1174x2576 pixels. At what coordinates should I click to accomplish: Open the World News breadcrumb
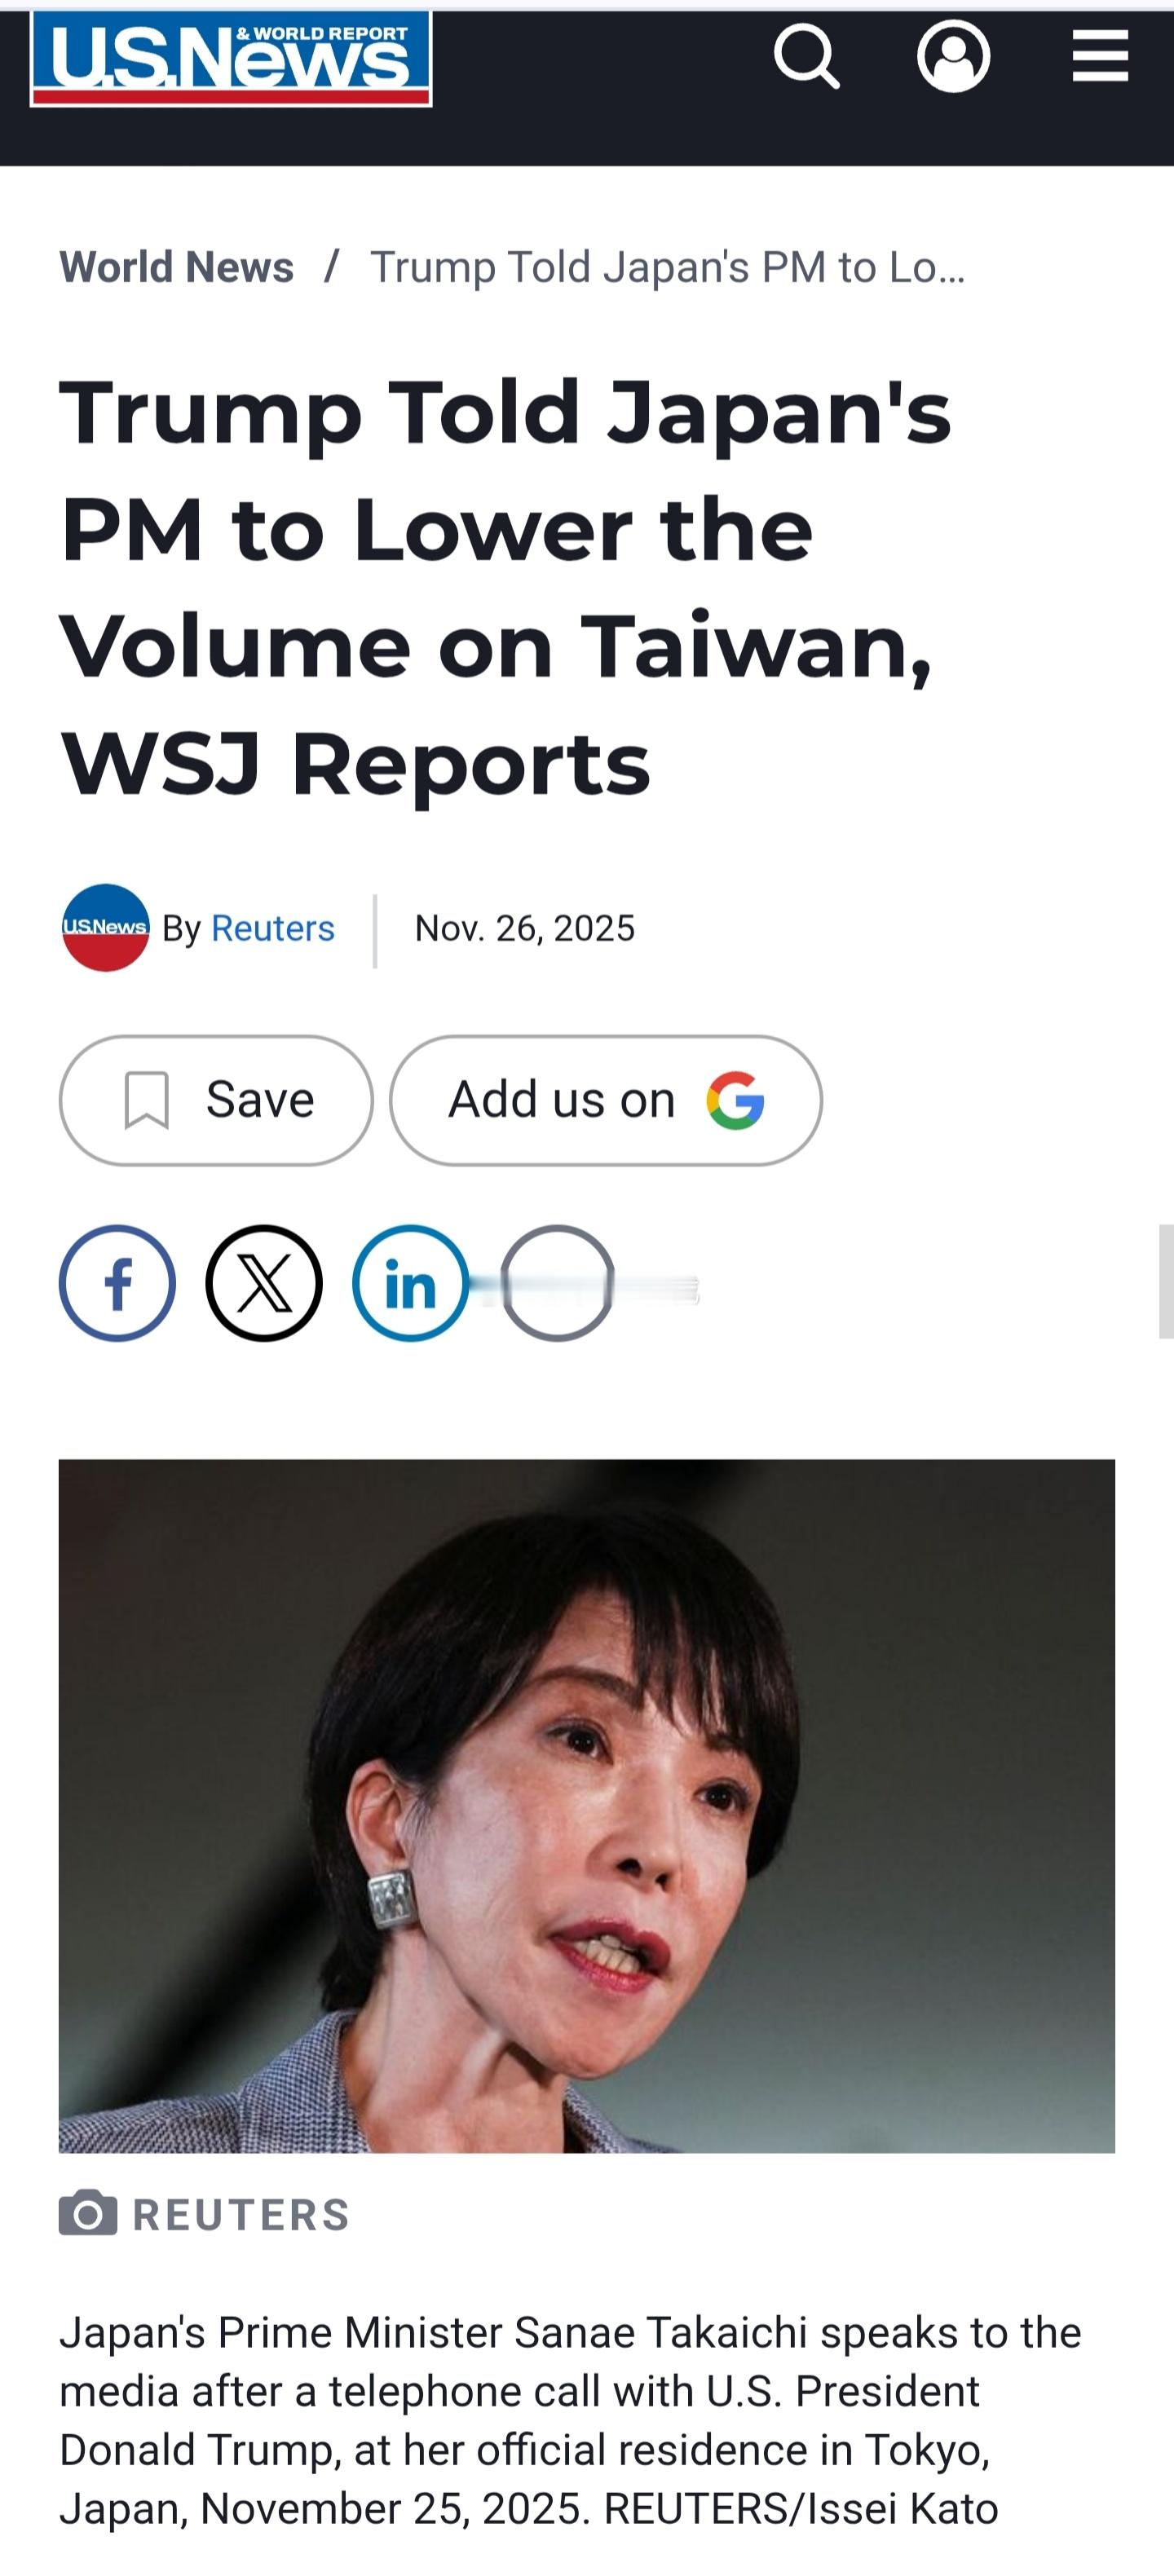(x=176, y=267)
